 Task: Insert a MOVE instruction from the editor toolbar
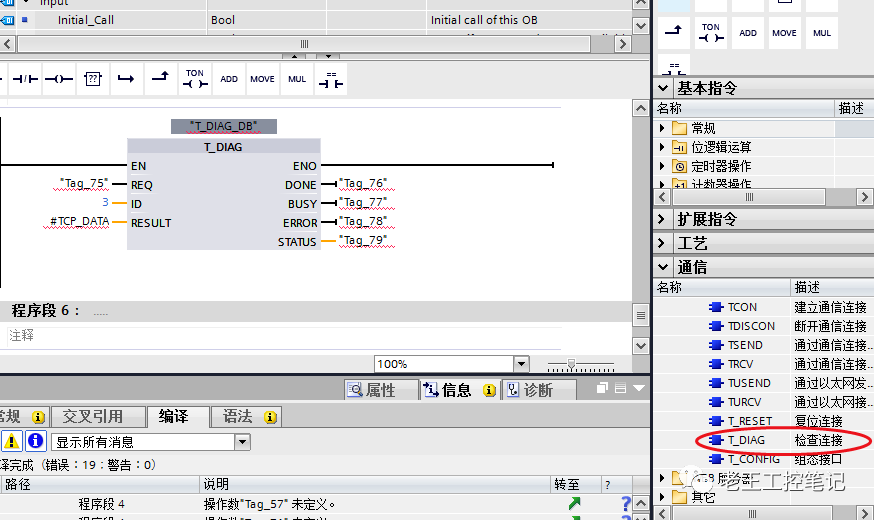pos(263,79)
